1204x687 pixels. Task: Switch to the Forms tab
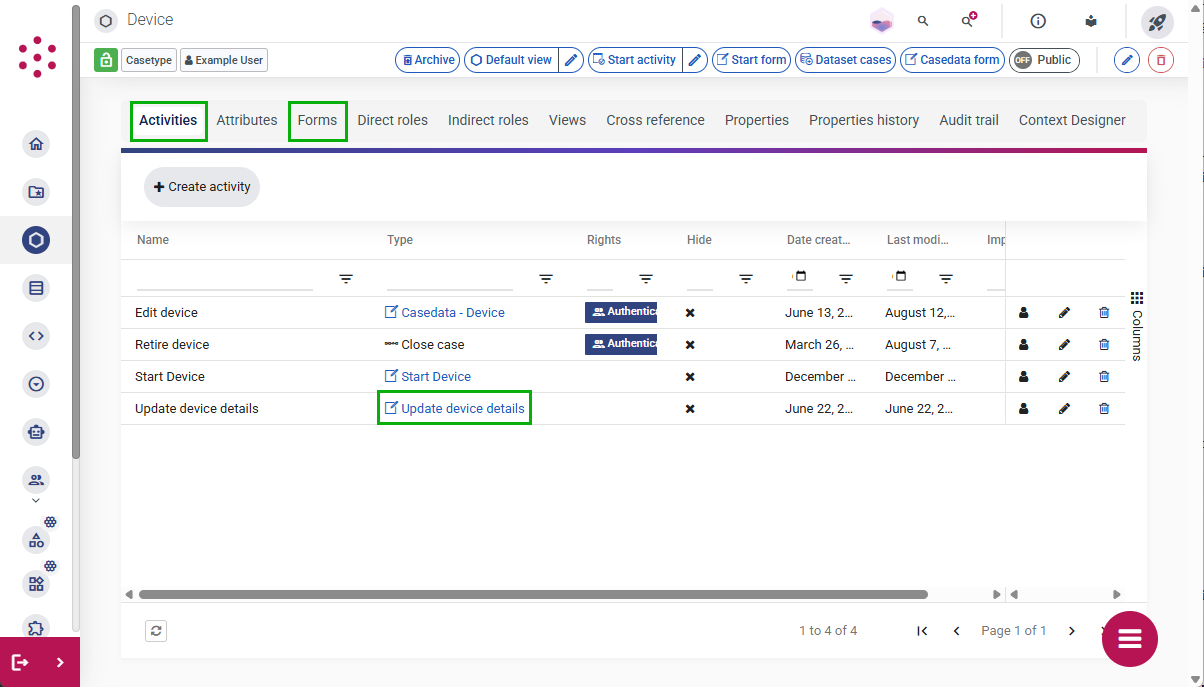click(x=317, y=120)
